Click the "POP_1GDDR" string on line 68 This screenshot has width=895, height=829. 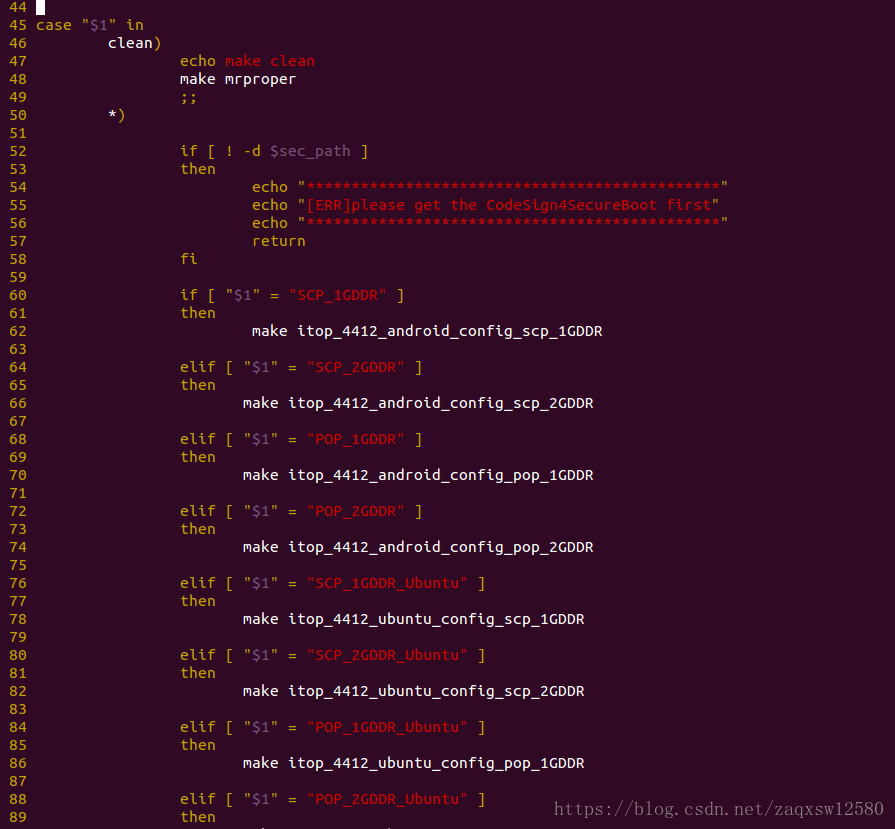coord(356,439)
